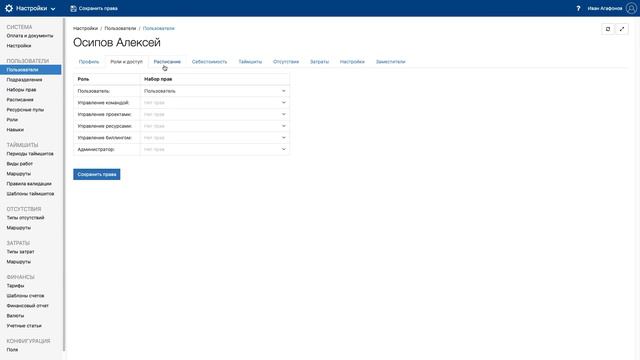Open 'Оплата и документы' in sidebar
The image size is (640, 360).
pos(30,36)
